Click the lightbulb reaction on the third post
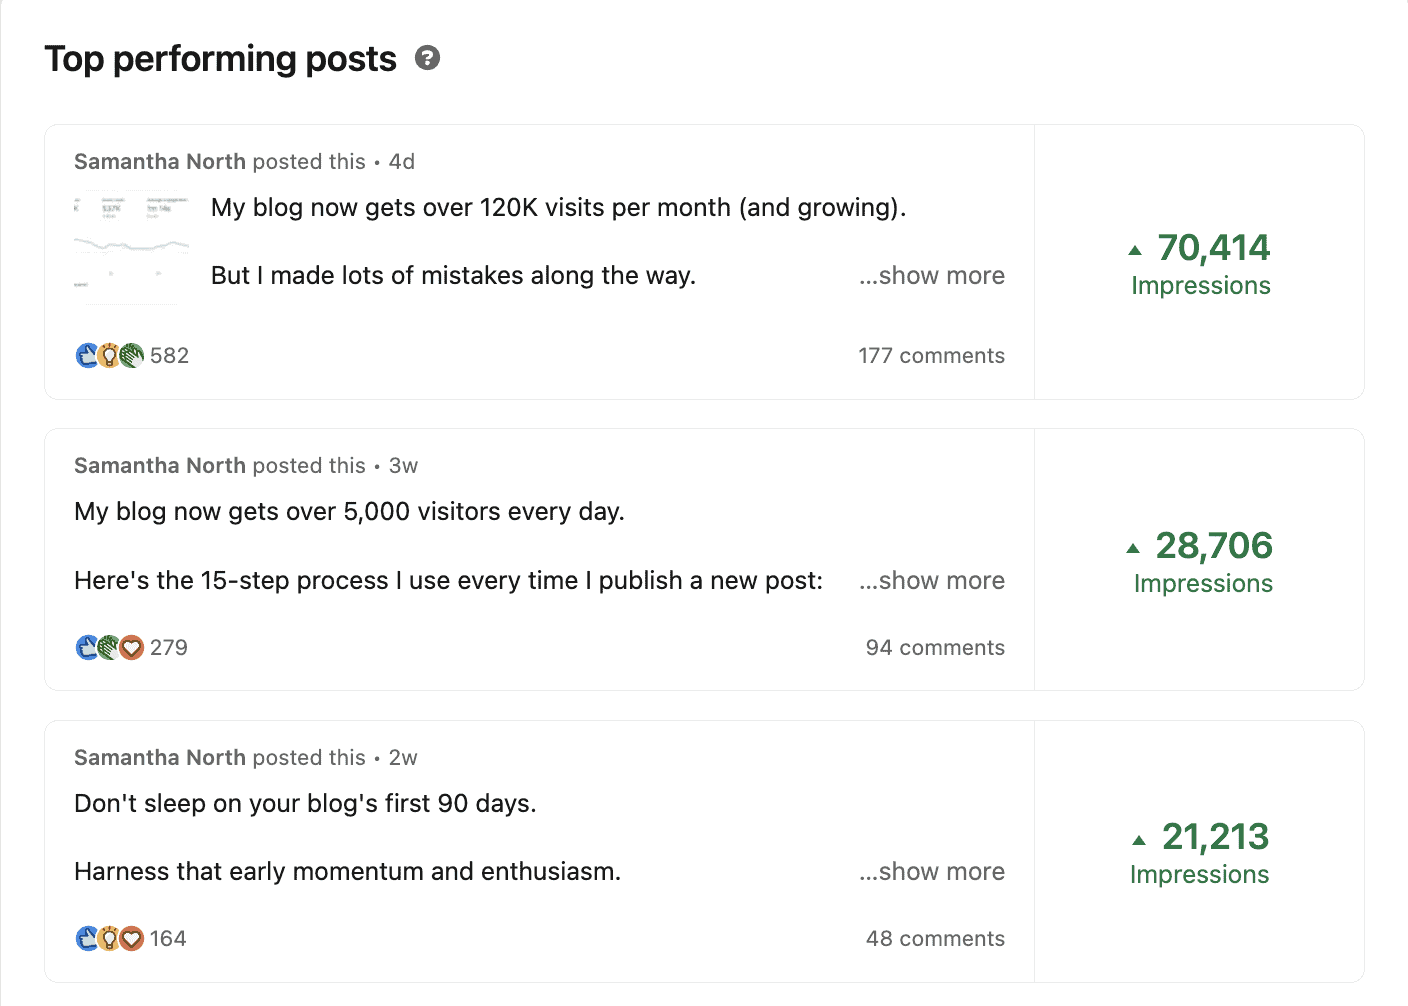 coord(109,938)
